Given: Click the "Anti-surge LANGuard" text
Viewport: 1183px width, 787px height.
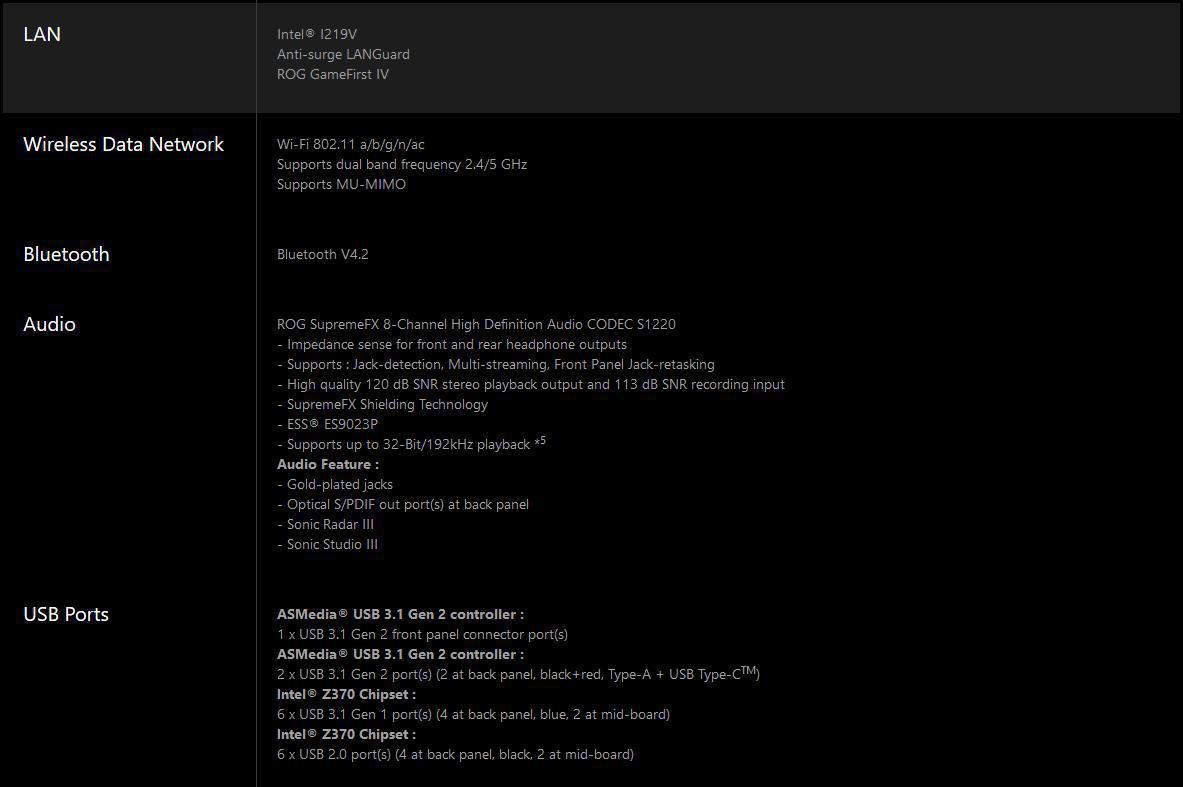Looking at the screenshot, I should [x=343, y=54].
